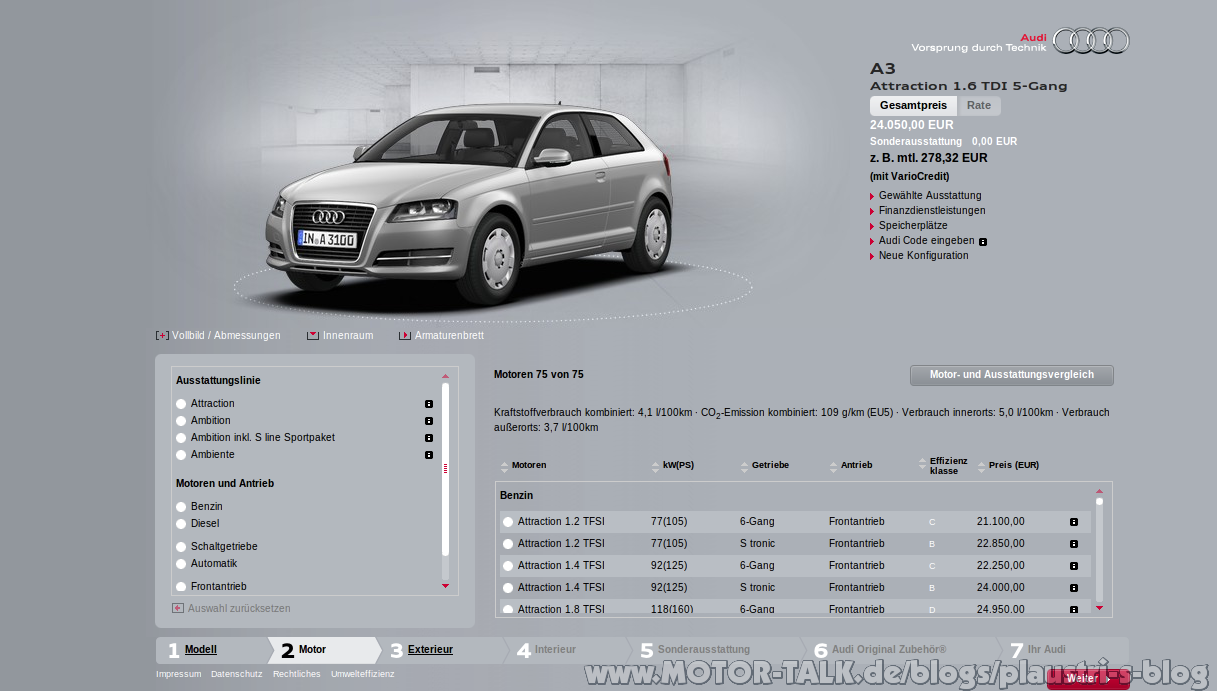Sort by Preis (EUR) column arrows
Viewport: 1217px width, 691px height.
(x=982, y=466)
